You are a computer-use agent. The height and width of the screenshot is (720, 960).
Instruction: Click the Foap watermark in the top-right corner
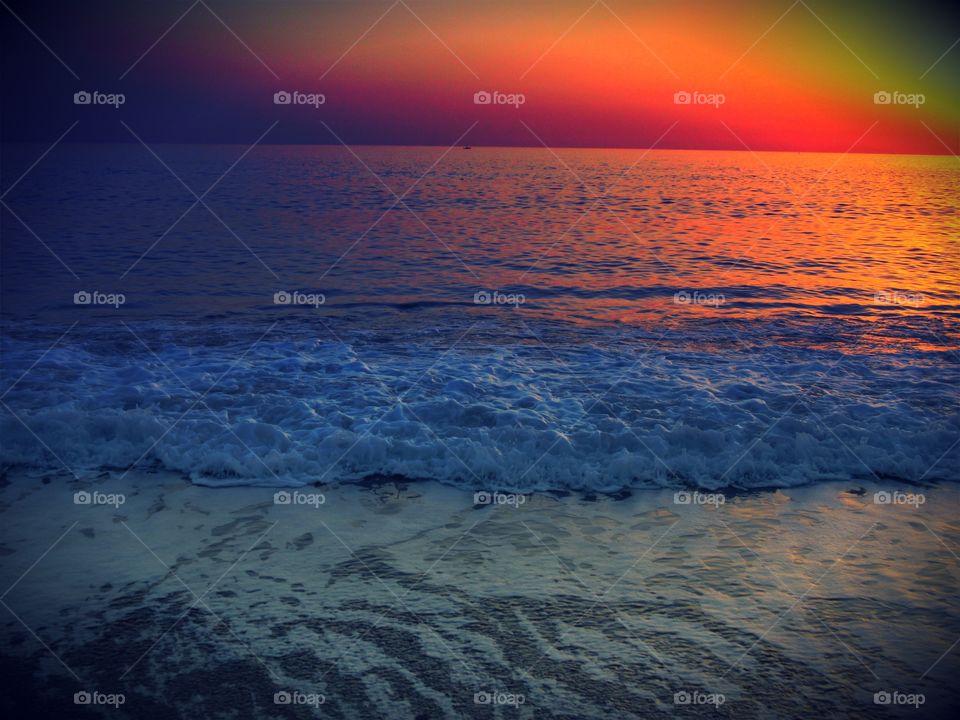click(x=899, y=99)
